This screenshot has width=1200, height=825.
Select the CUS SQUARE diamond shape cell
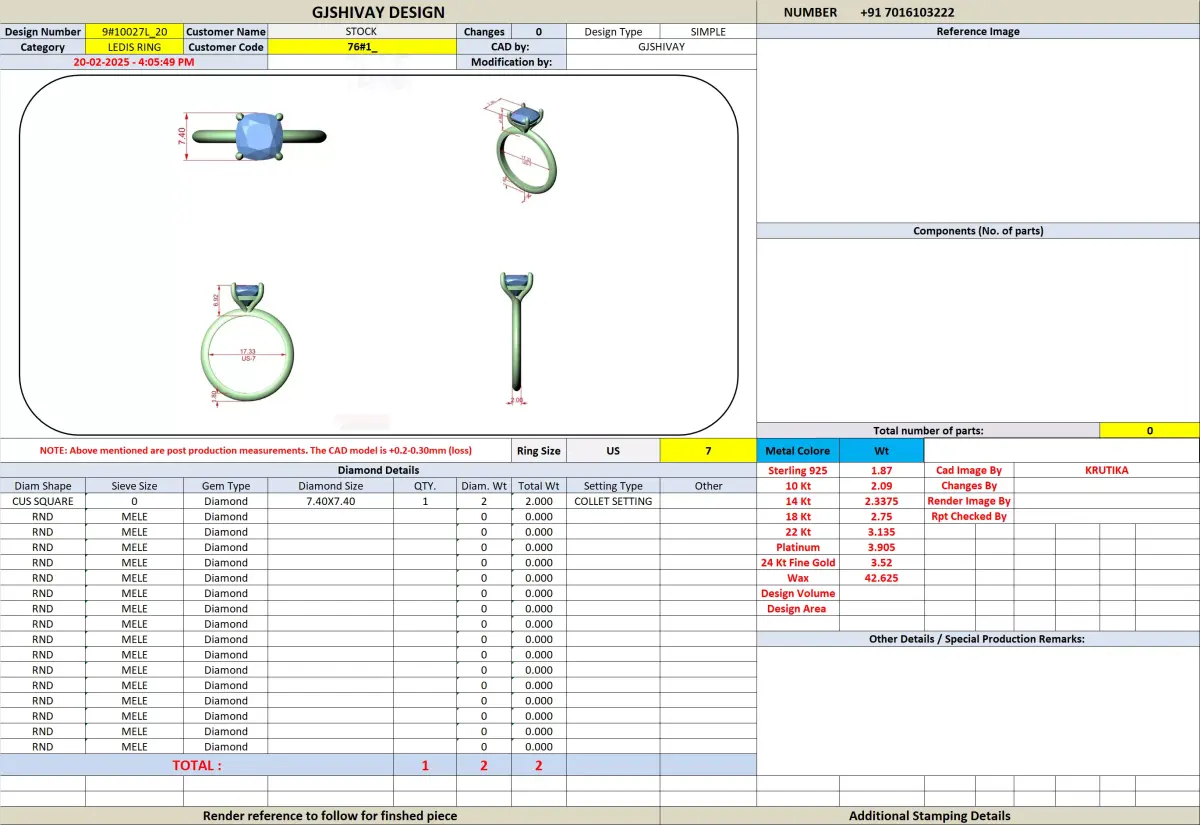coord(42,501)
